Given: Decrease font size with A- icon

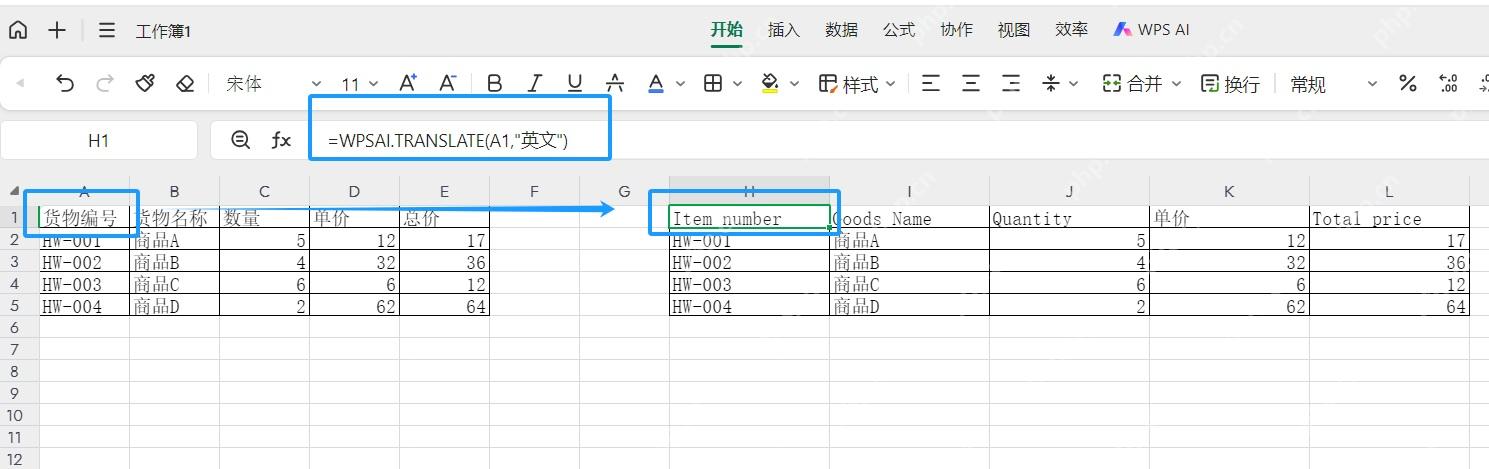Looking at the screenshot, I should click(x=448, y=83).
